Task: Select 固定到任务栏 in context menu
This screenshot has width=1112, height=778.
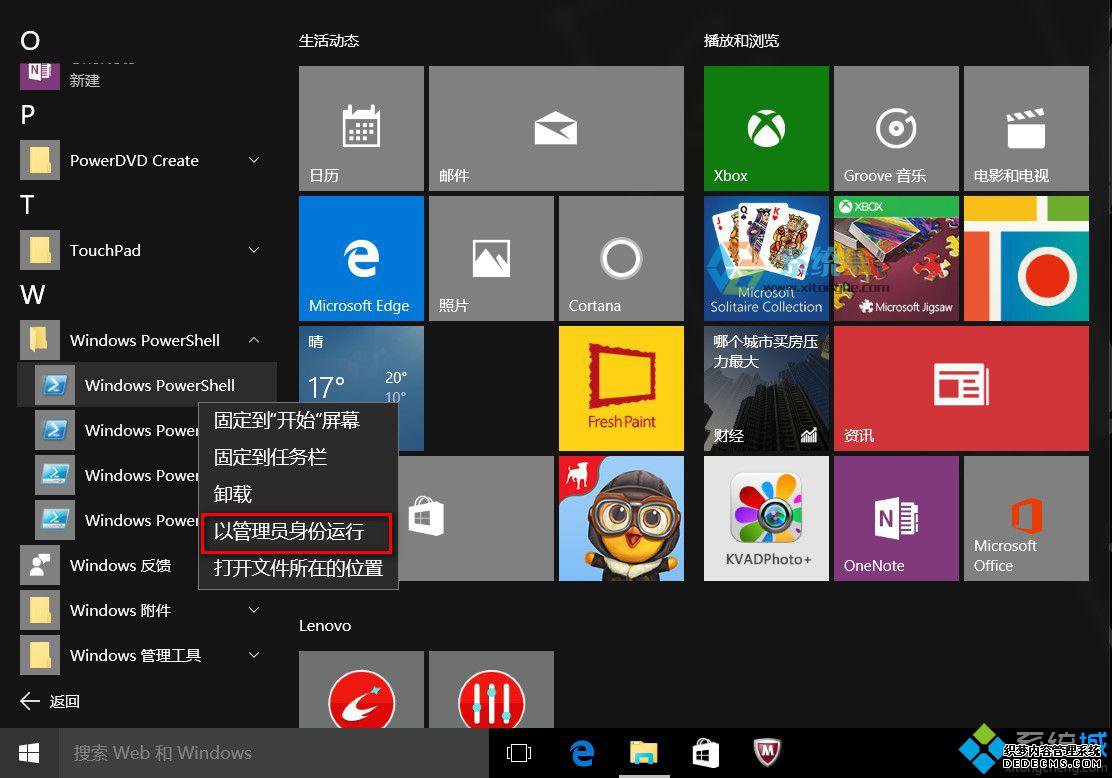Action: [x=298, y=457]
